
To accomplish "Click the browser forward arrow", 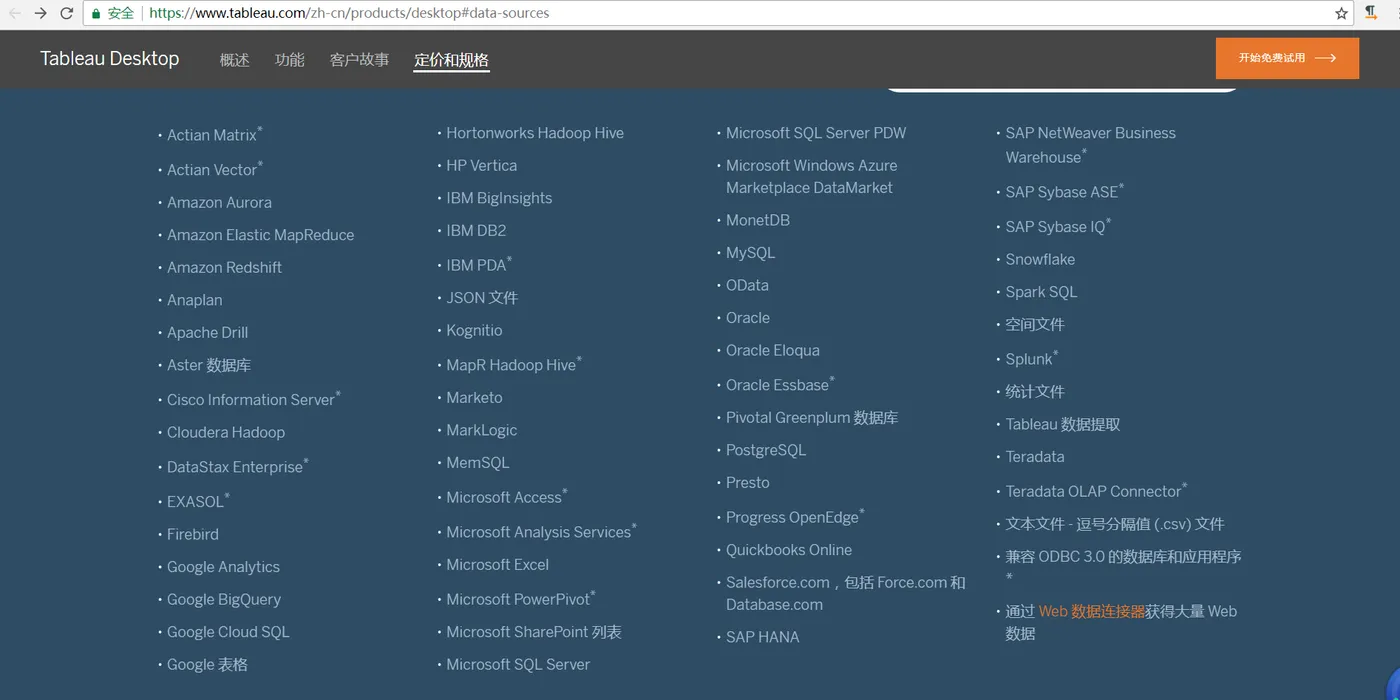I will pos(40,13).
